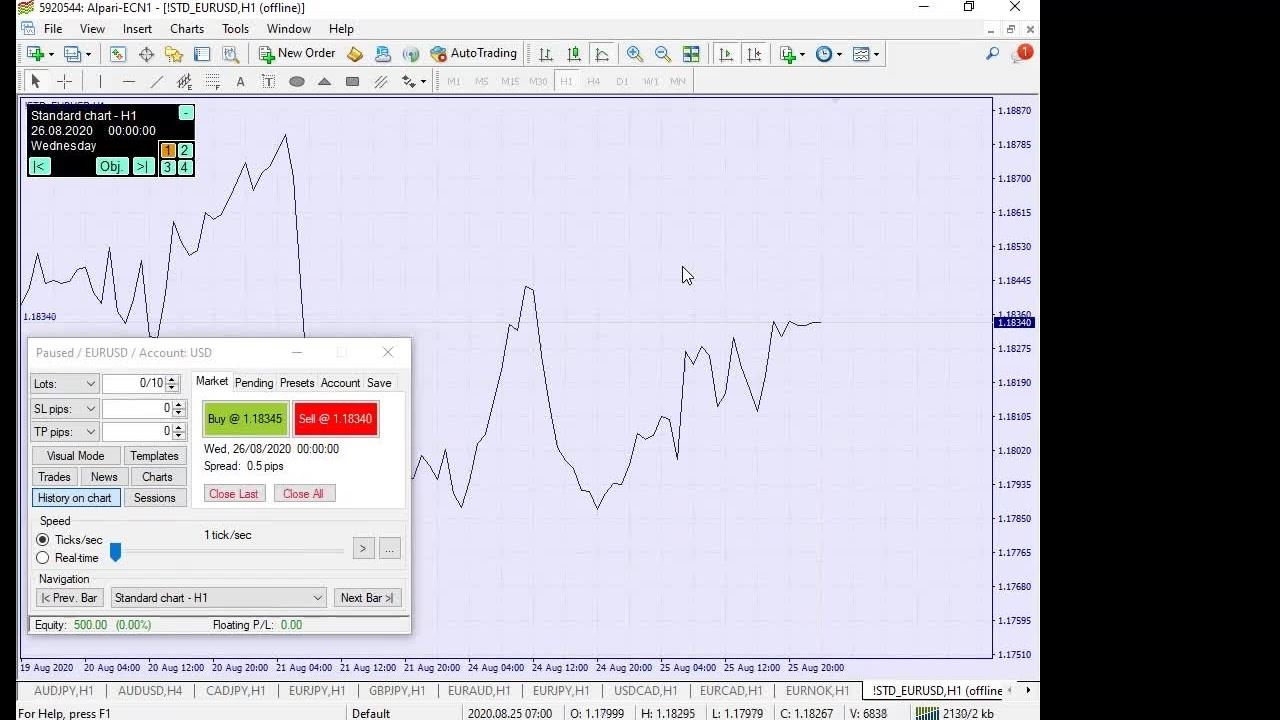Select the Ticks/sec radio button
Viewport: 1280px width, 720px height.
(x=43, y=540)
